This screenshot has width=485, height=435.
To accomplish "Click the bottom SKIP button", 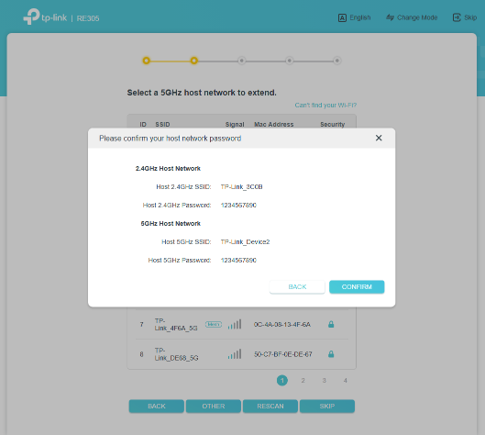I will (327, 406).
